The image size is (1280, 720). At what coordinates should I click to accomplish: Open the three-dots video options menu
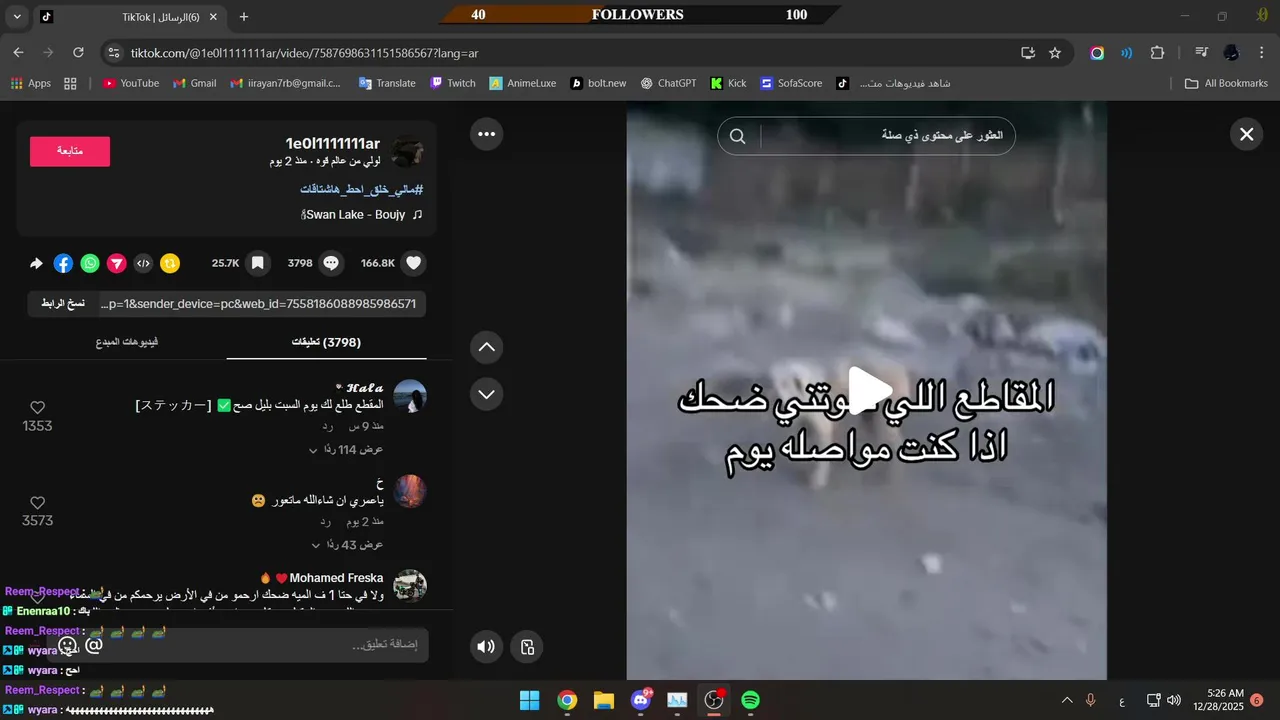tap(486, 133)
